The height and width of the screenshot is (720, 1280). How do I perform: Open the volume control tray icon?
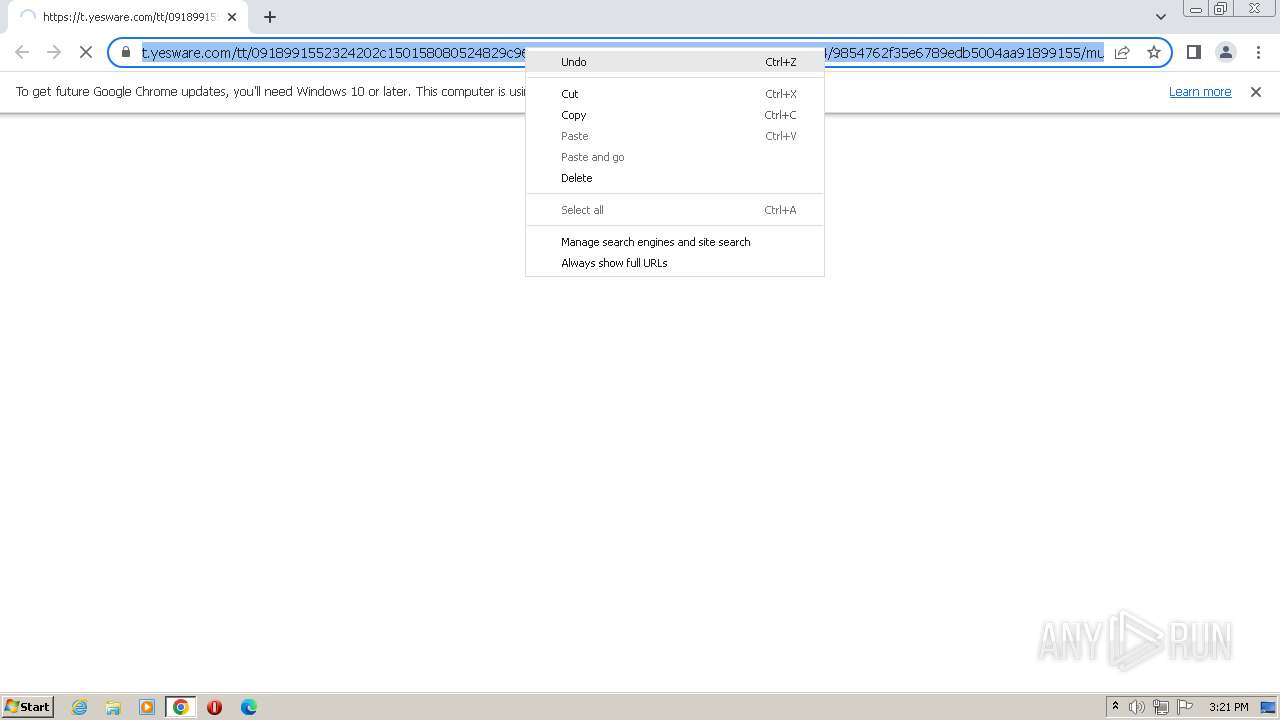1137,707
